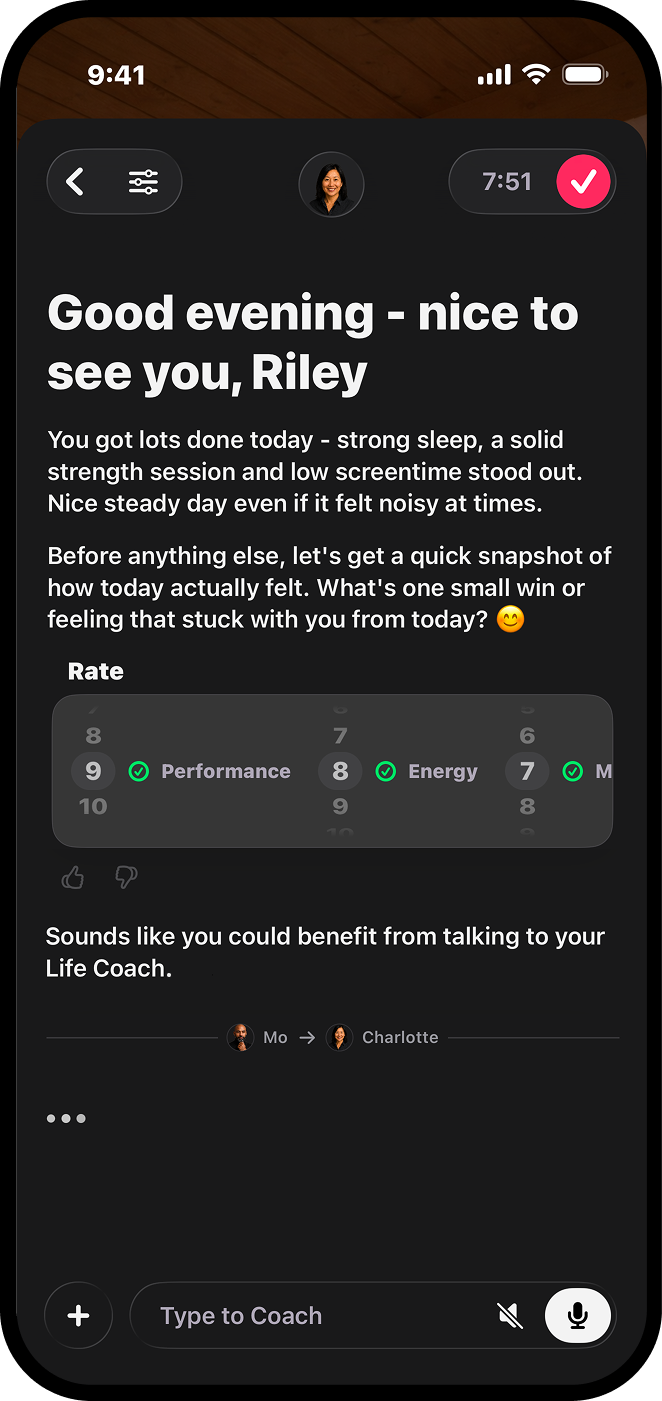Tap the Type to Coach input field
Screen dimensions: 662x1401
click(x=300, y=1315)
